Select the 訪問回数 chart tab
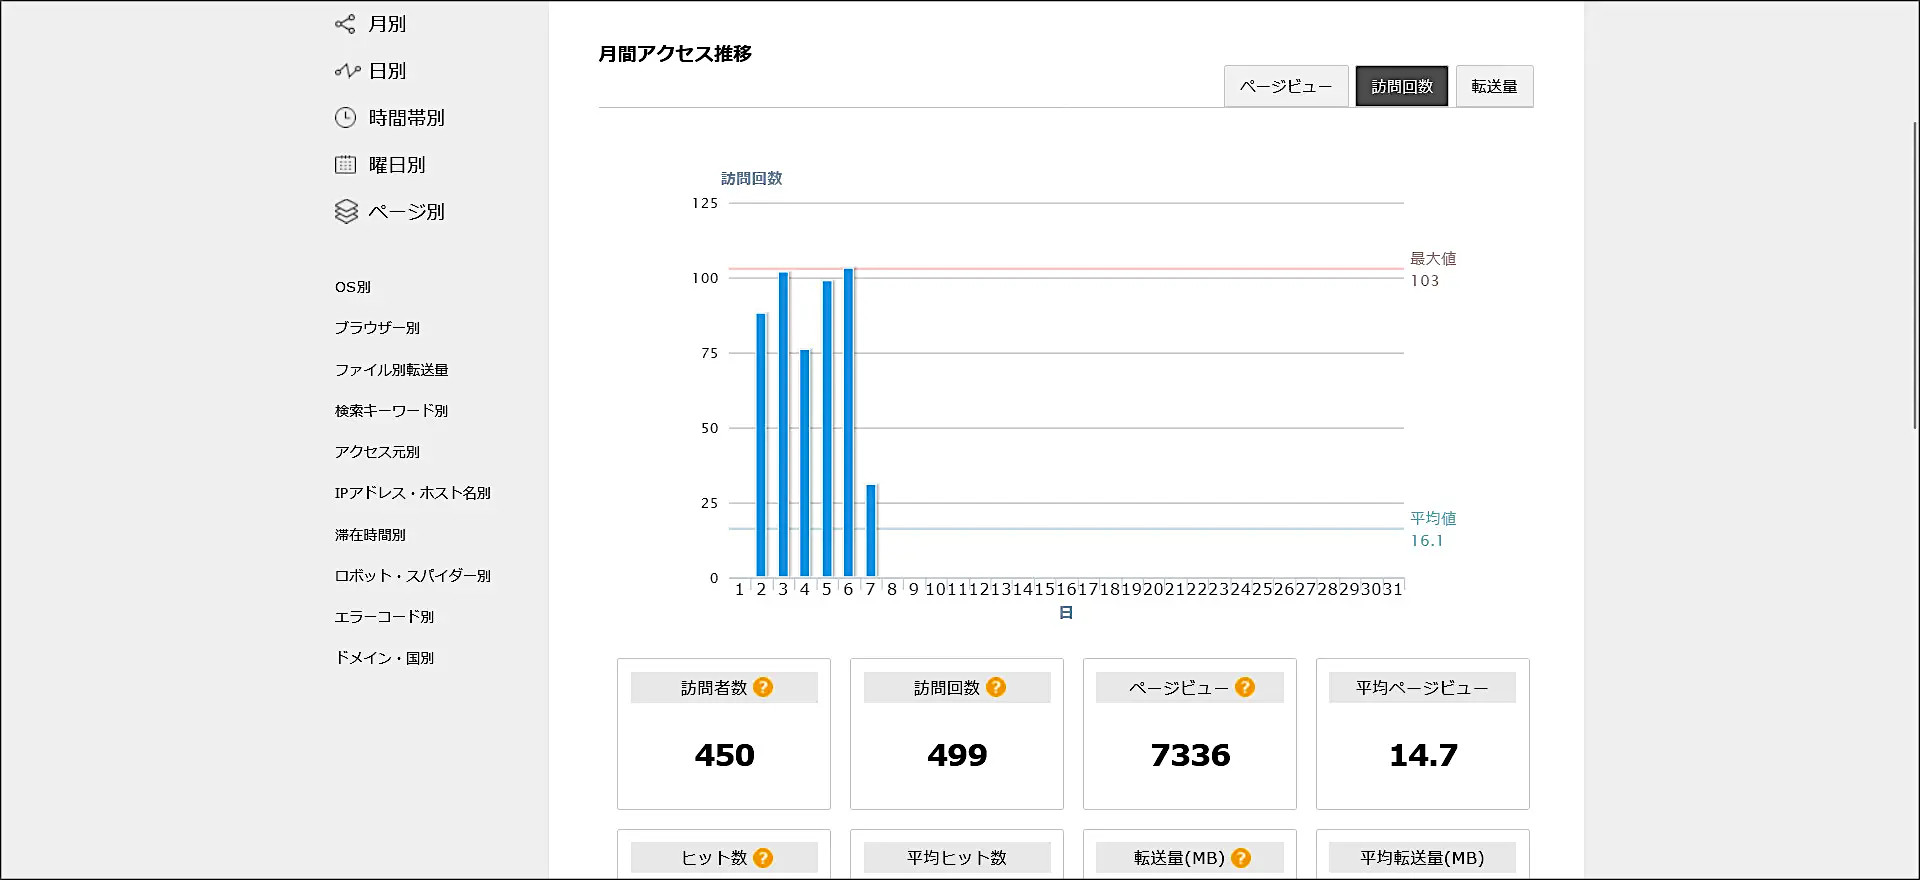Viewport: 1920px width, 880px height. 1401,87
